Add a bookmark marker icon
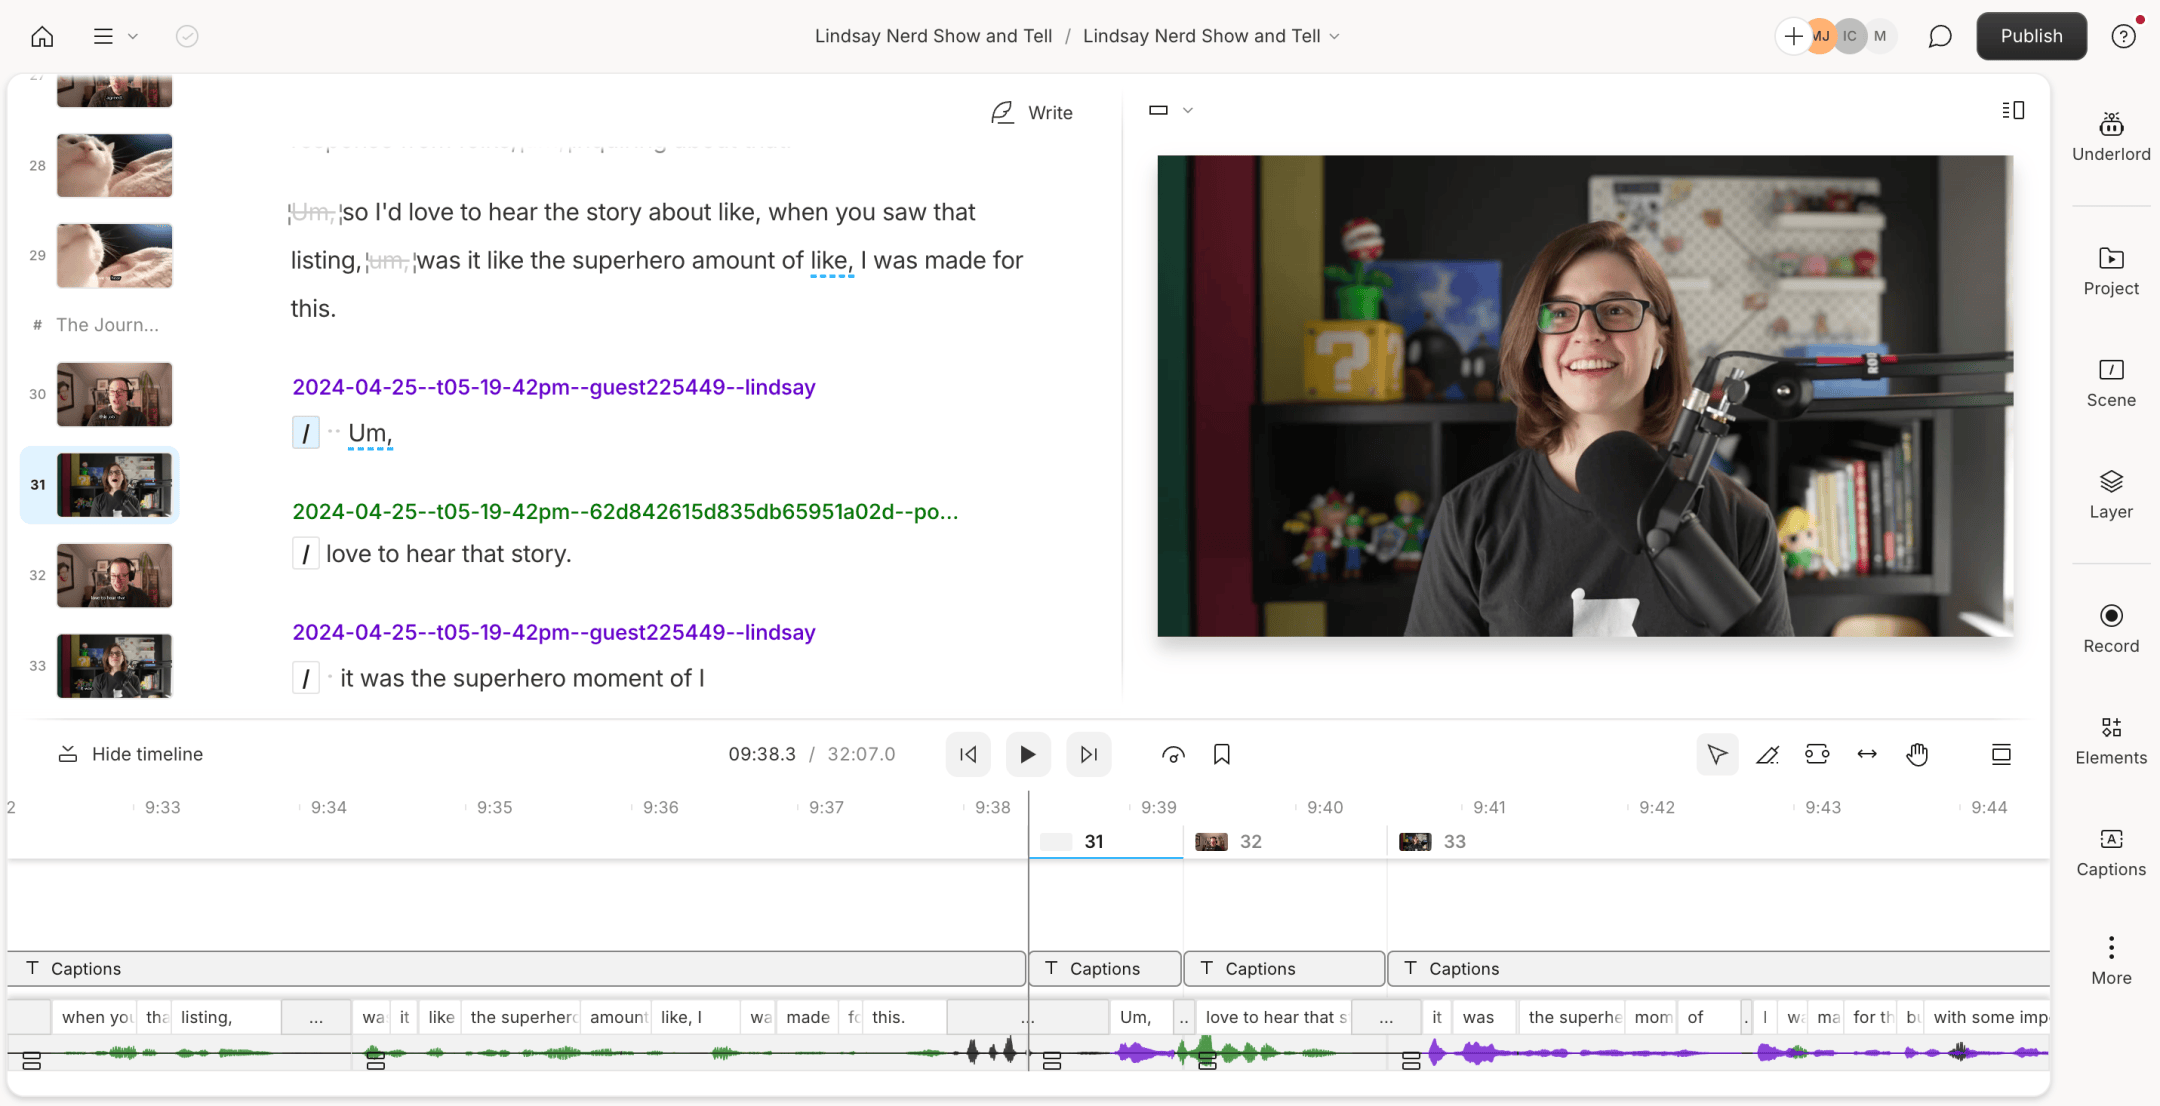The width and height of the screenshot is (2160, 1106). pos(1221,754)
